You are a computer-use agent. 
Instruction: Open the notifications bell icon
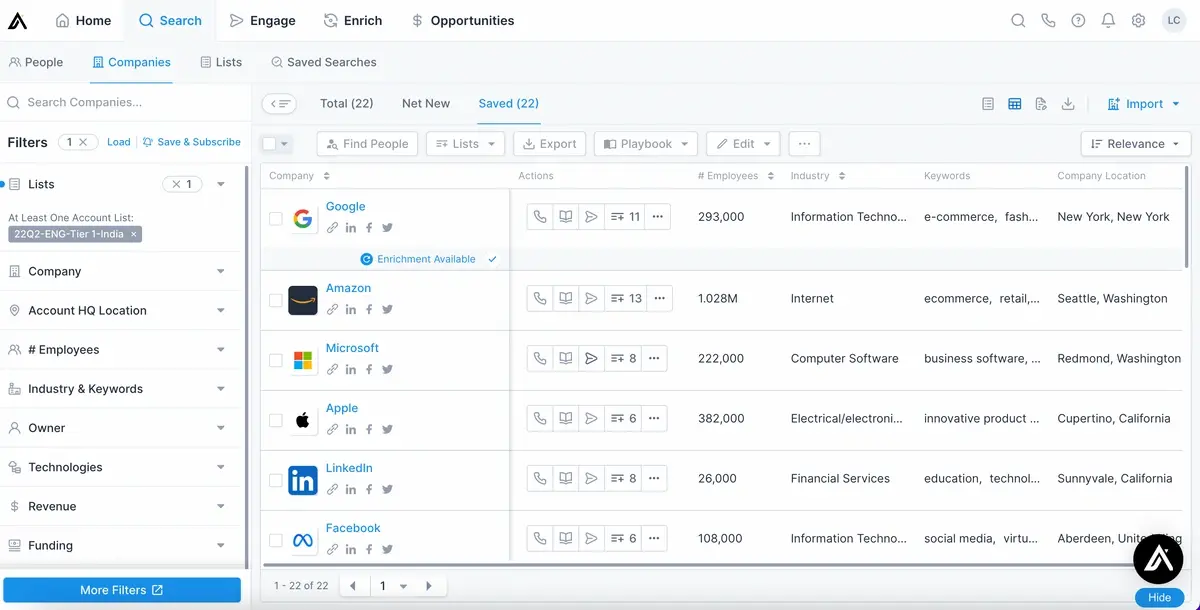[x=1108, y=21]
